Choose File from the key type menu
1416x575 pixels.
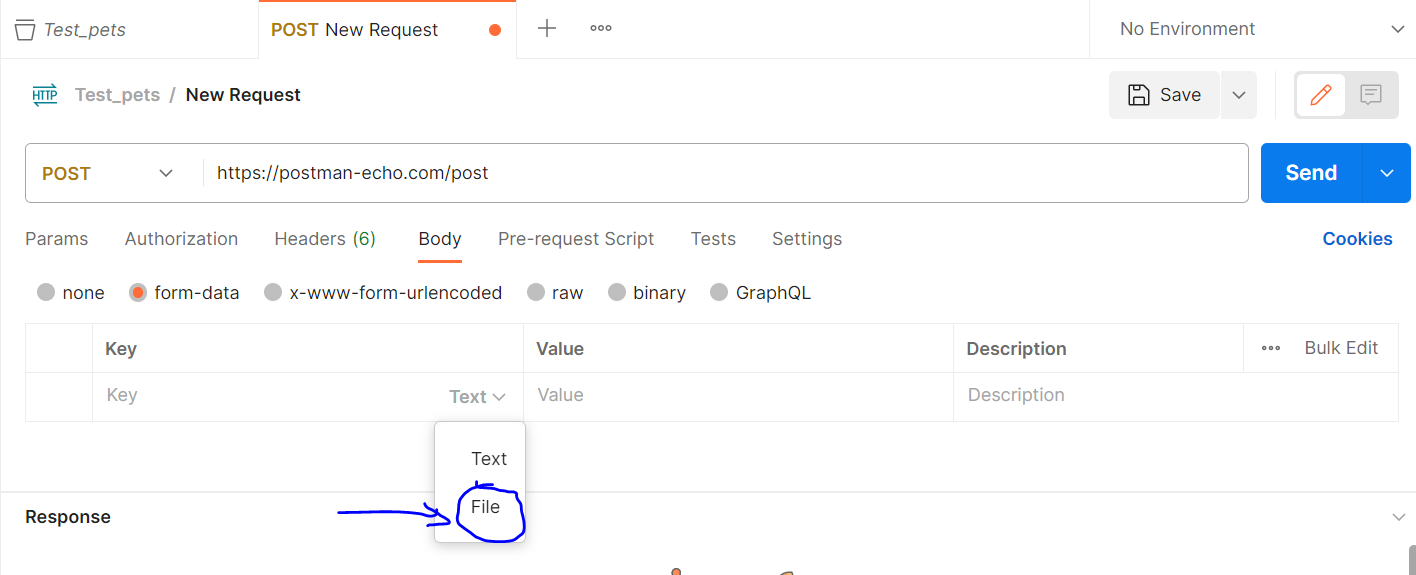(x=486, y=507)
